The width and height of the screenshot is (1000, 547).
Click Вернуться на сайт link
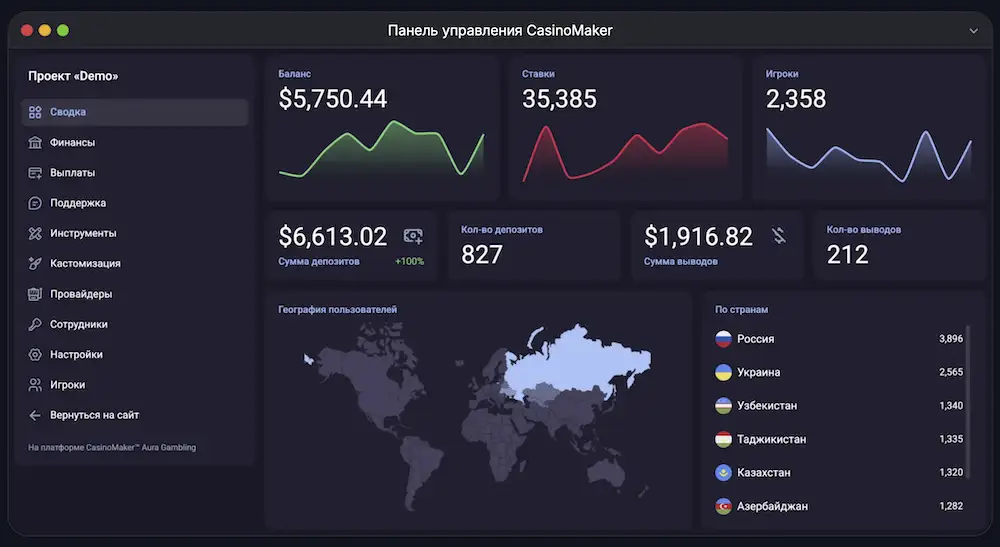click(94, 415)
